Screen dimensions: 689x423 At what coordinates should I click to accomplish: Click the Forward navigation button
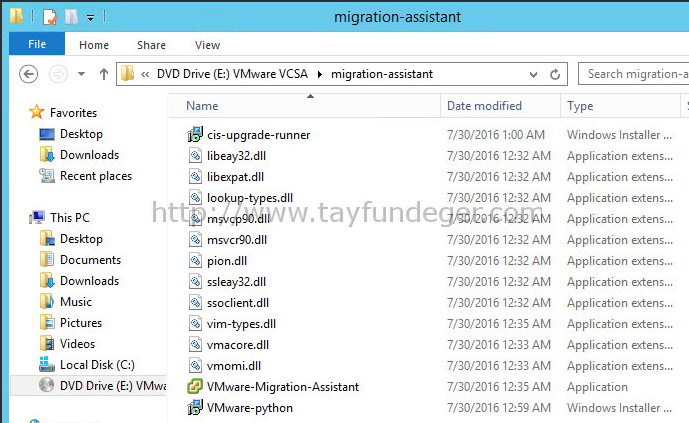(x=58, y=74)
